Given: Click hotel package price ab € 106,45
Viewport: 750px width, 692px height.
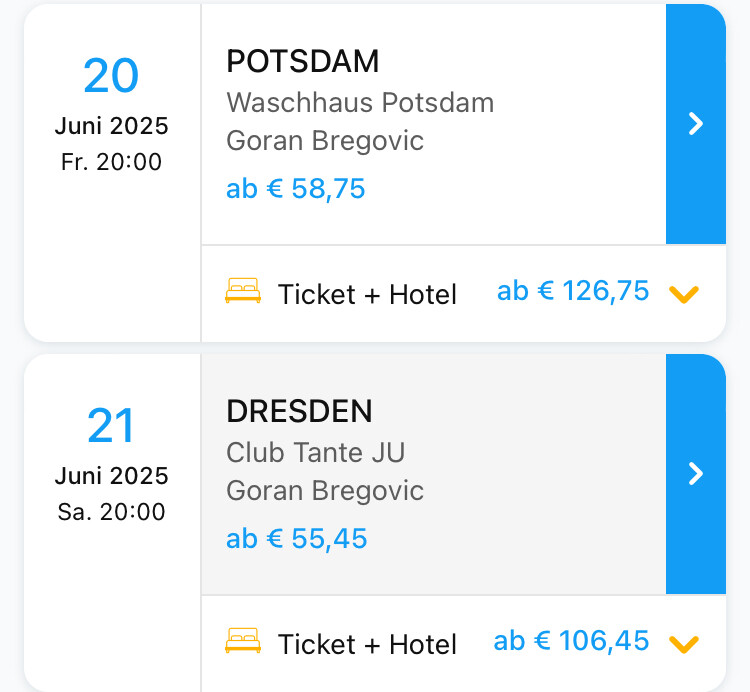Looking at the screenshot, I should (x=571, y=641).
